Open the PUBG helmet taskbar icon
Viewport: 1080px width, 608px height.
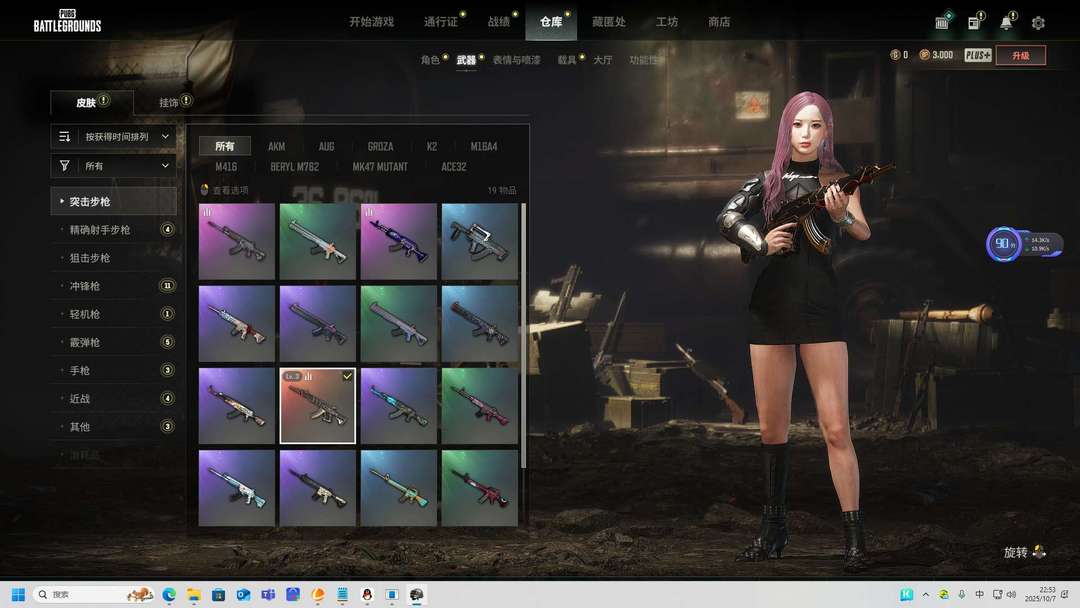click(x=417, y=594)
